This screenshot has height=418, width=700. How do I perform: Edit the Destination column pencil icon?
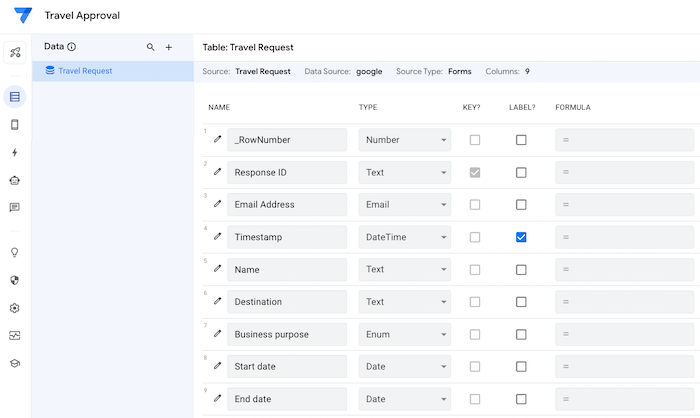click(x=218, y=301)
